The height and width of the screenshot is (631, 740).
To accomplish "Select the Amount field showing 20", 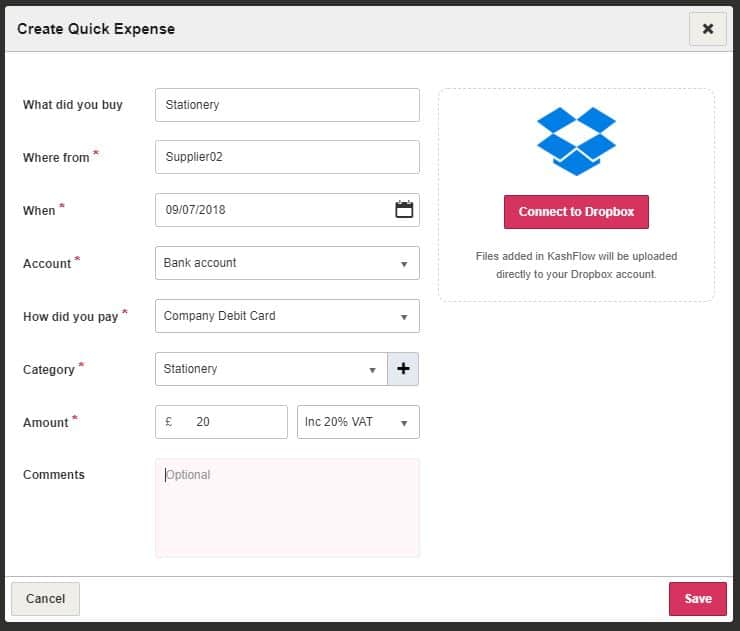I will (x=235, y=422).
